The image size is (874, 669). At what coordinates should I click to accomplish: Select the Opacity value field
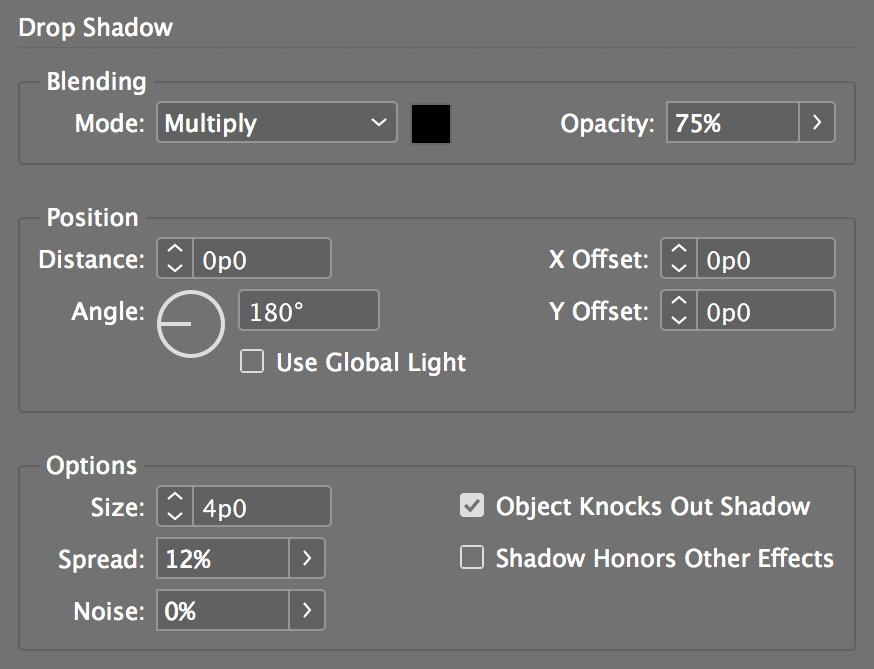click(730, 123)
